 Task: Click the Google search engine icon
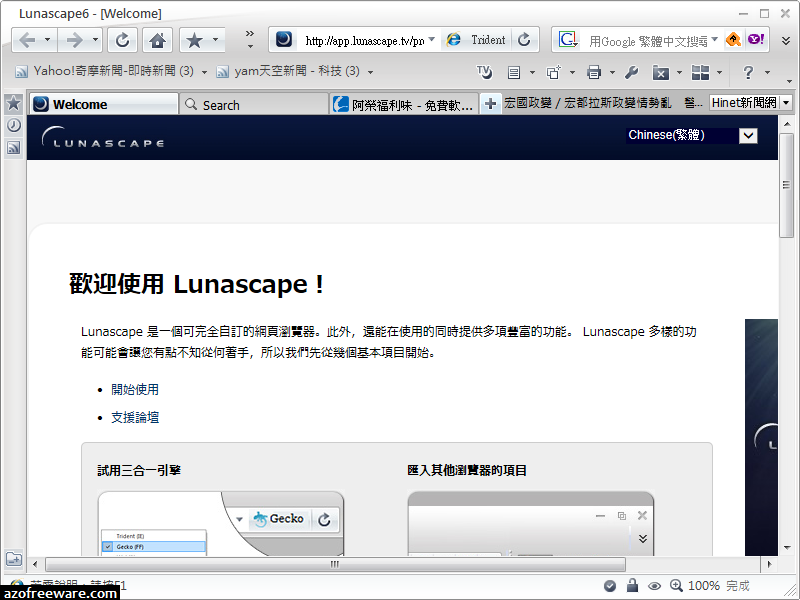tap(568, 39)
